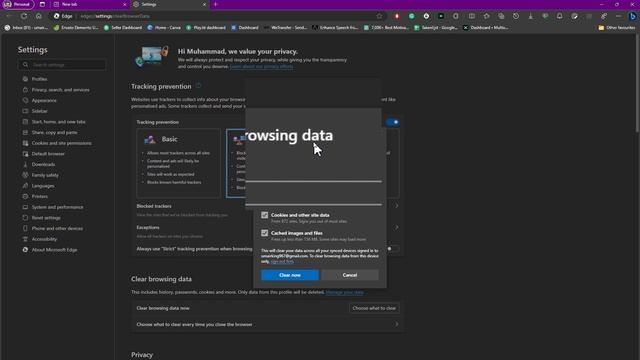Click the page vertical scrollbar

tap(637, 84)
